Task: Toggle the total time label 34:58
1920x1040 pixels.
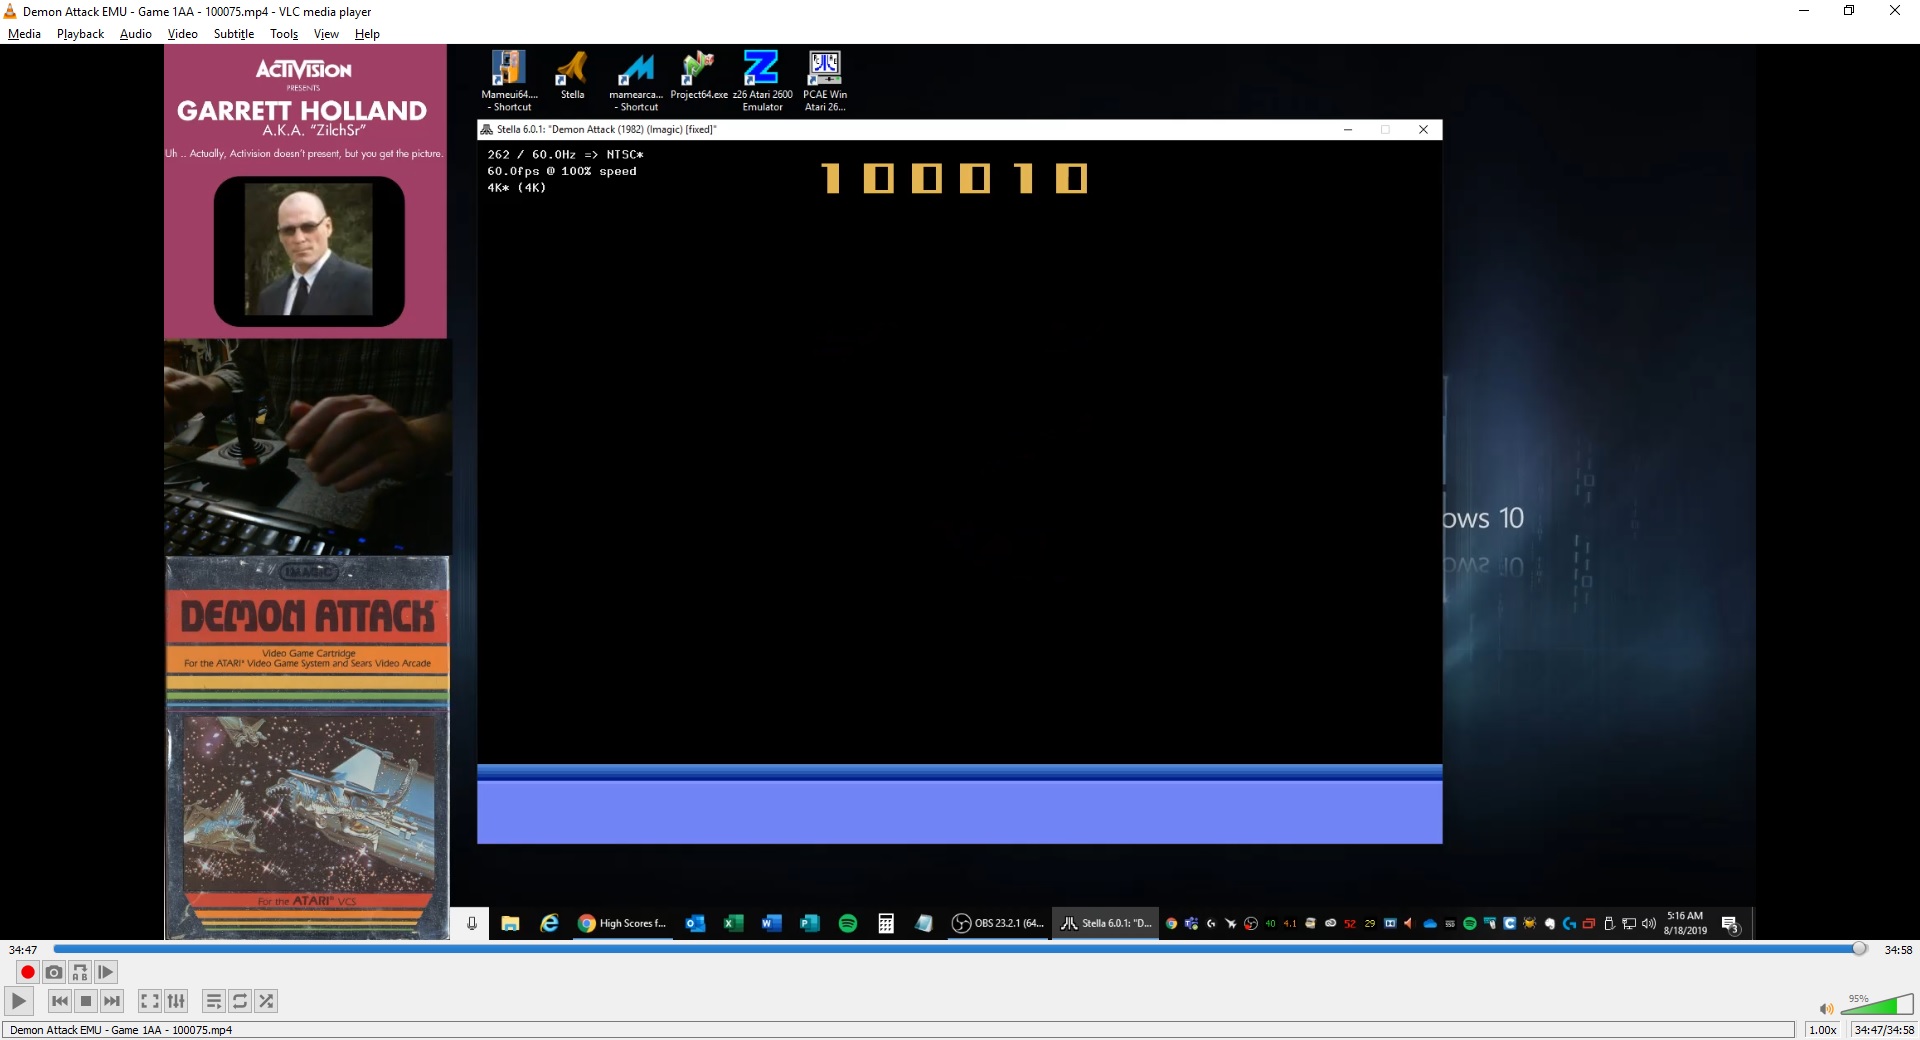Action: 1898,950
